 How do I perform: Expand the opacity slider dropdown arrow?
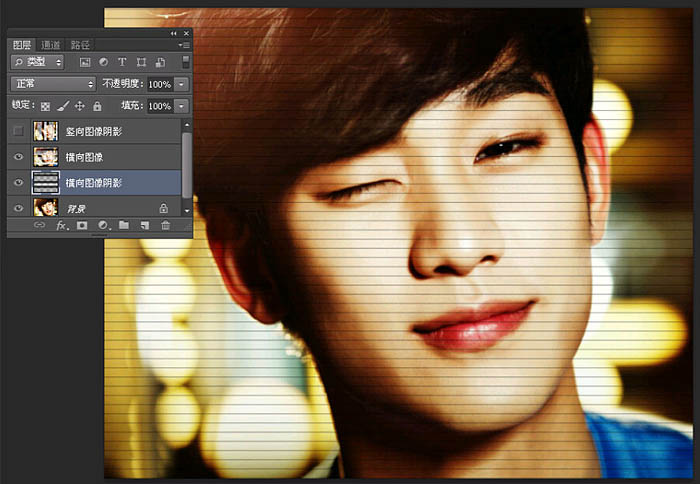pyautogui.click(x=181, y=84)
